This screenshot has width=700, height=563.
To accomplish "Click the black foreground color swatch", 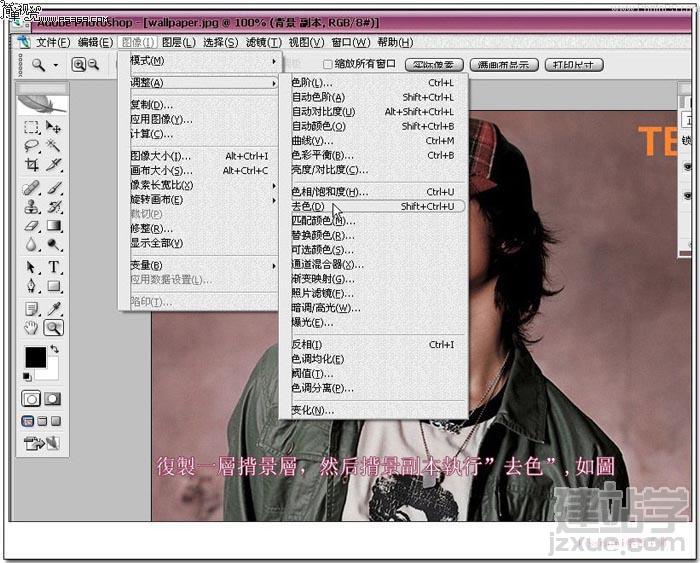I will tap(35, 357).
